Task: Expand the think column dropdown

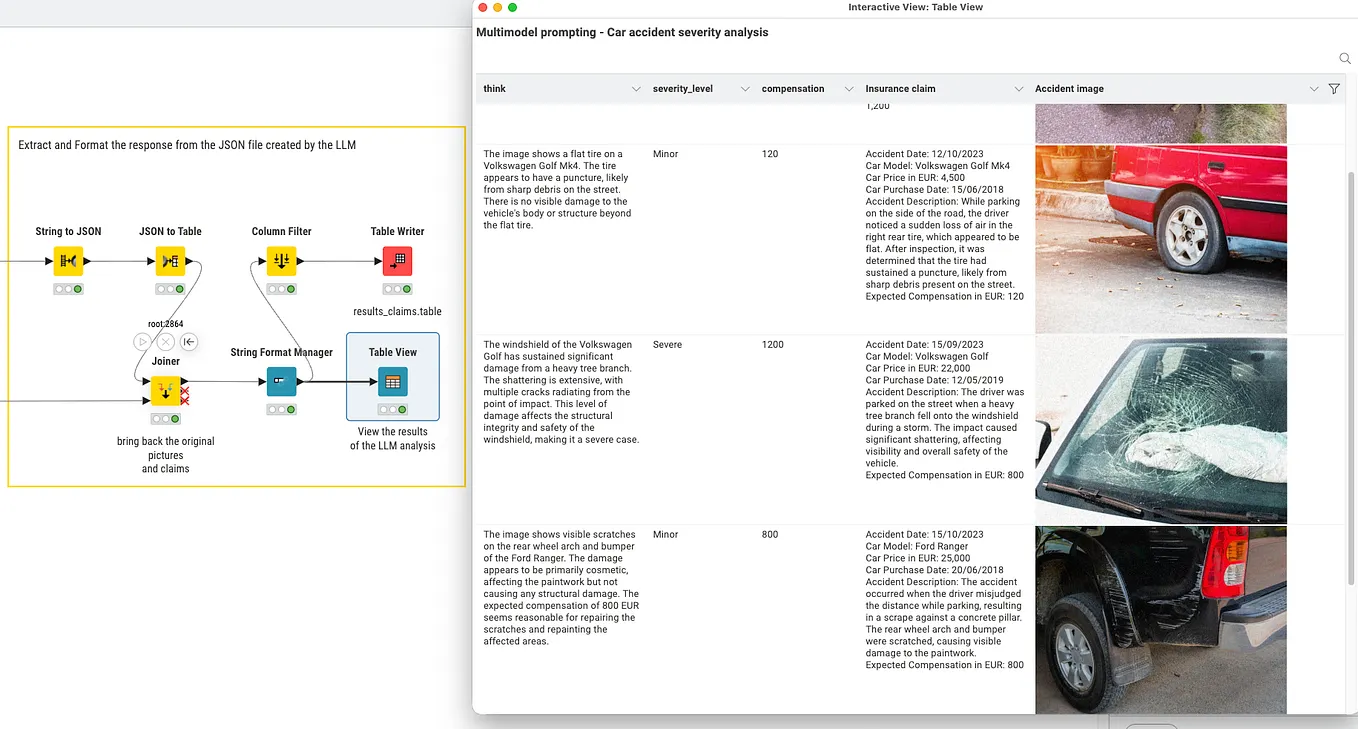Action: pyautogui.click(x=636, y=89)
